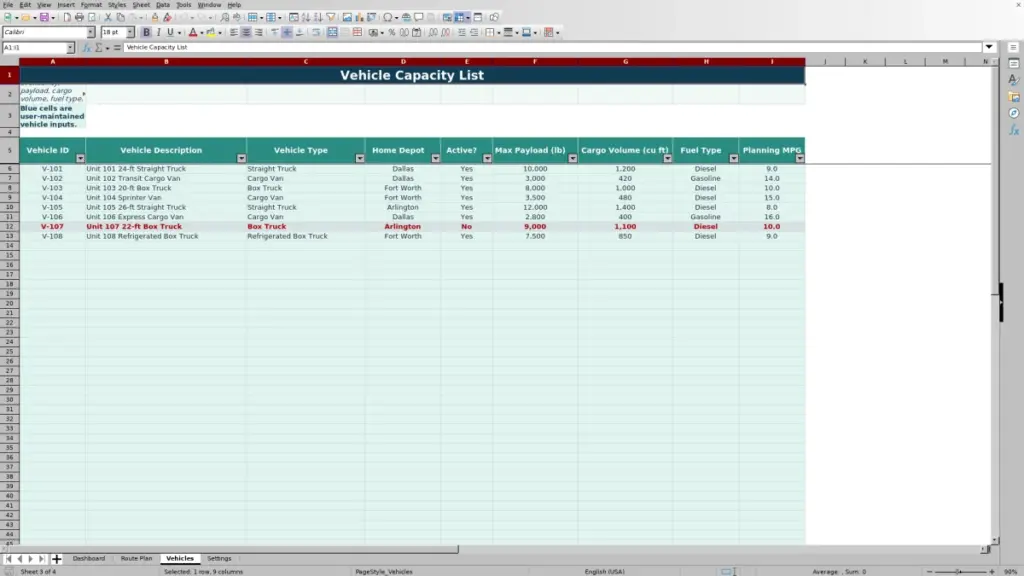Expand the formula bar arrow

(x=989, y=47)
